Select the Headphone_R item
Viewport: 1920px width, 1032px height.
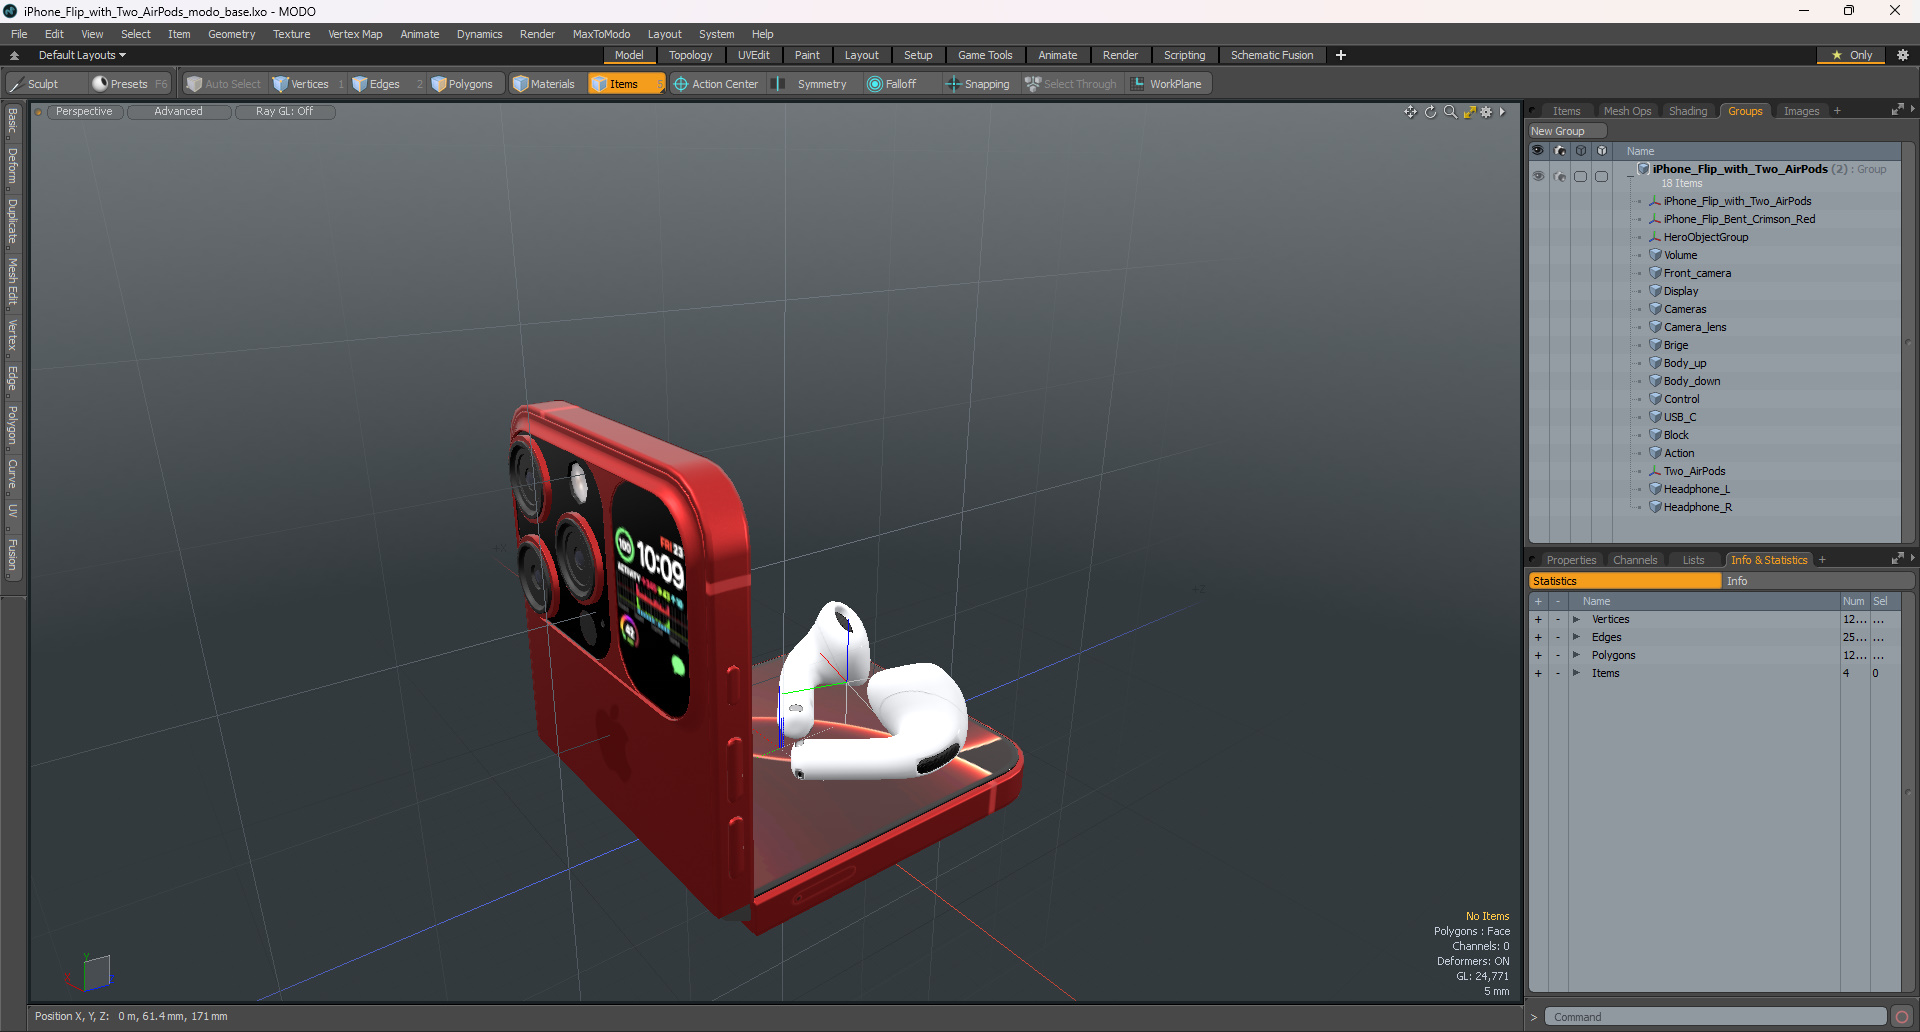tap(1697, 507)
